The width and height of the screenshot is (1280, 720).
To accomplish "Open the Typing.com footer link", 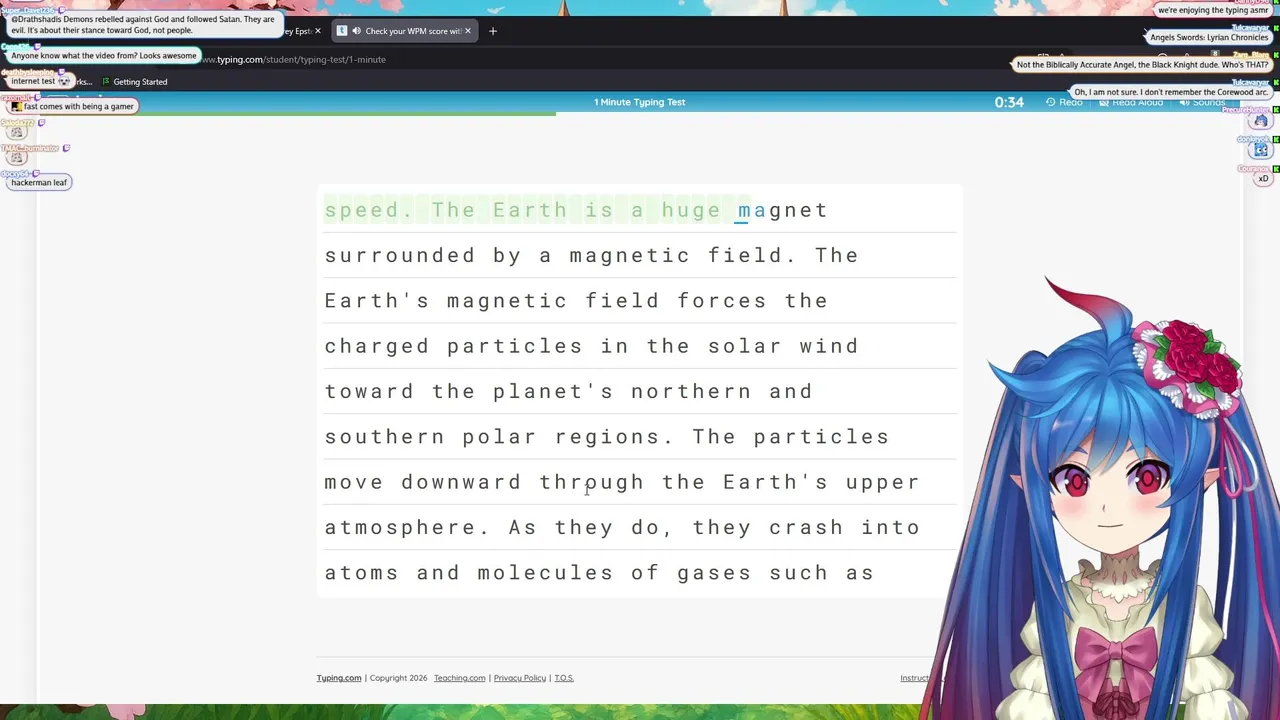I will pyautogui.click(x=339, y=678).
